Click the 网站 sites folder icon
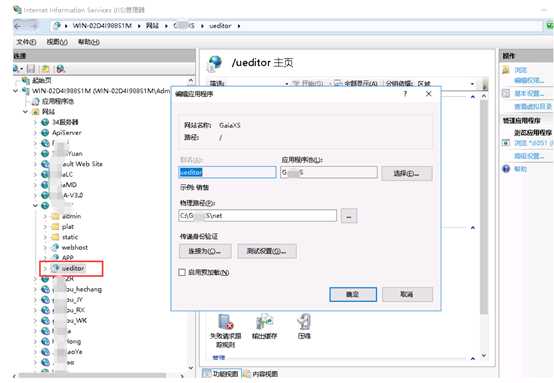Screen dimensions: 554x383 pyautogui.click(x=35, y=112)
